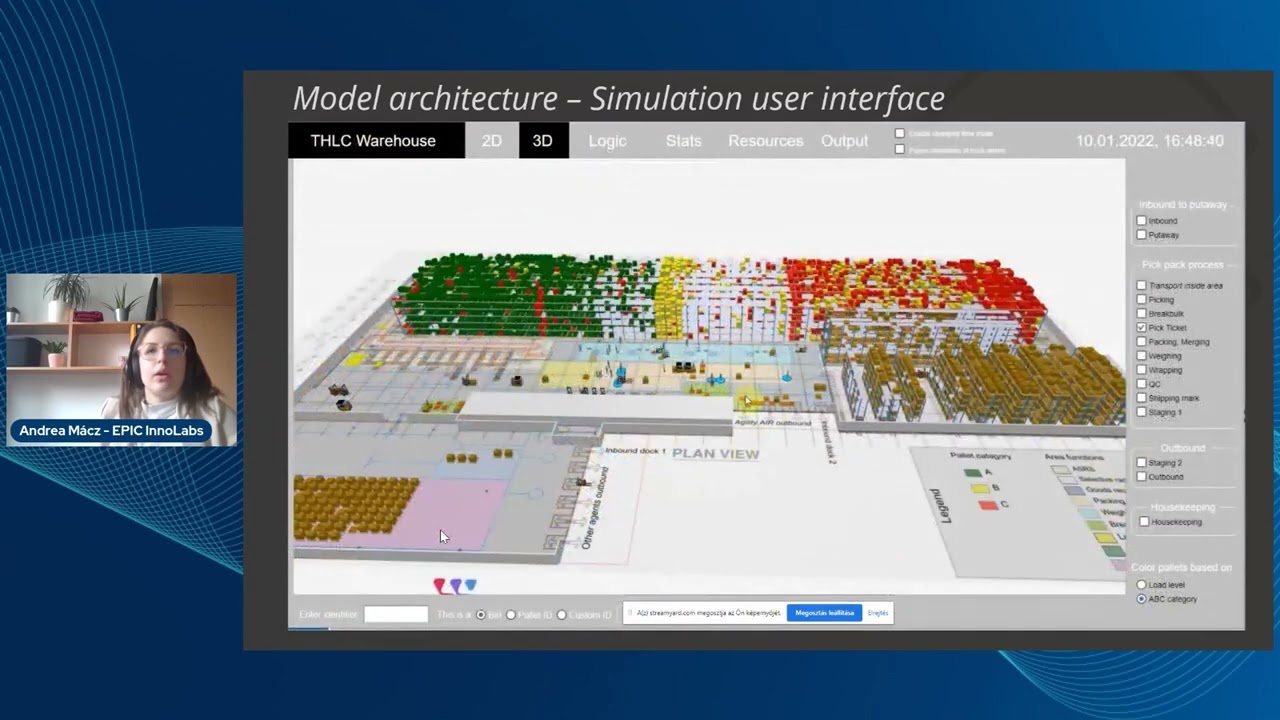Enable the Breakbulk checkbox
1280x720 pixels.
1142,313
